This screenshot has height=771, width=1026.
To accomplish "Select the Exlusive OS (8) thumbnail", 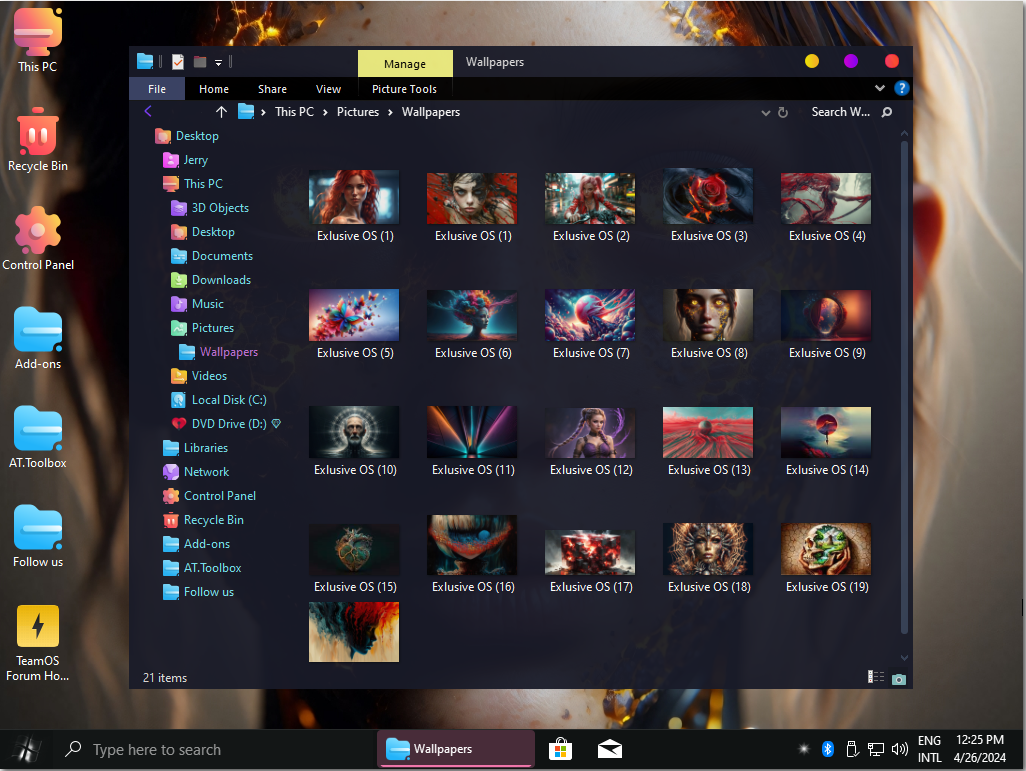I will coord(708,316).
